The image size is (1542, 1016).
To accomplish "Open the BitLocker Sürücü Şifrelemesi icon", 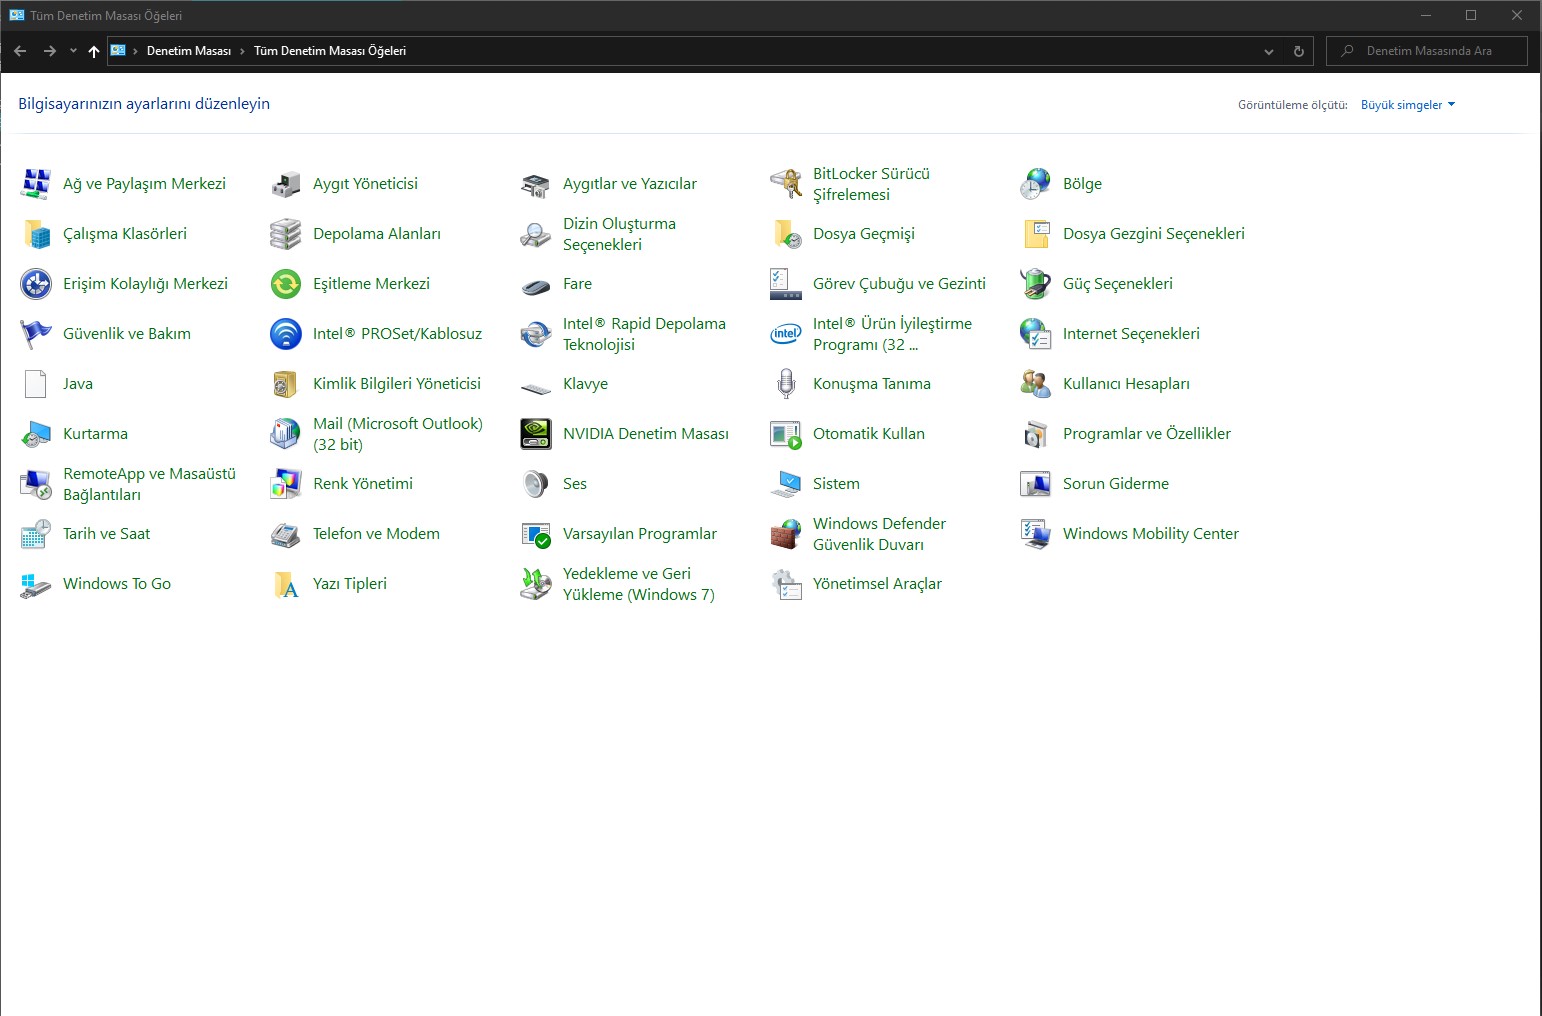I will [x=786, y=184].
